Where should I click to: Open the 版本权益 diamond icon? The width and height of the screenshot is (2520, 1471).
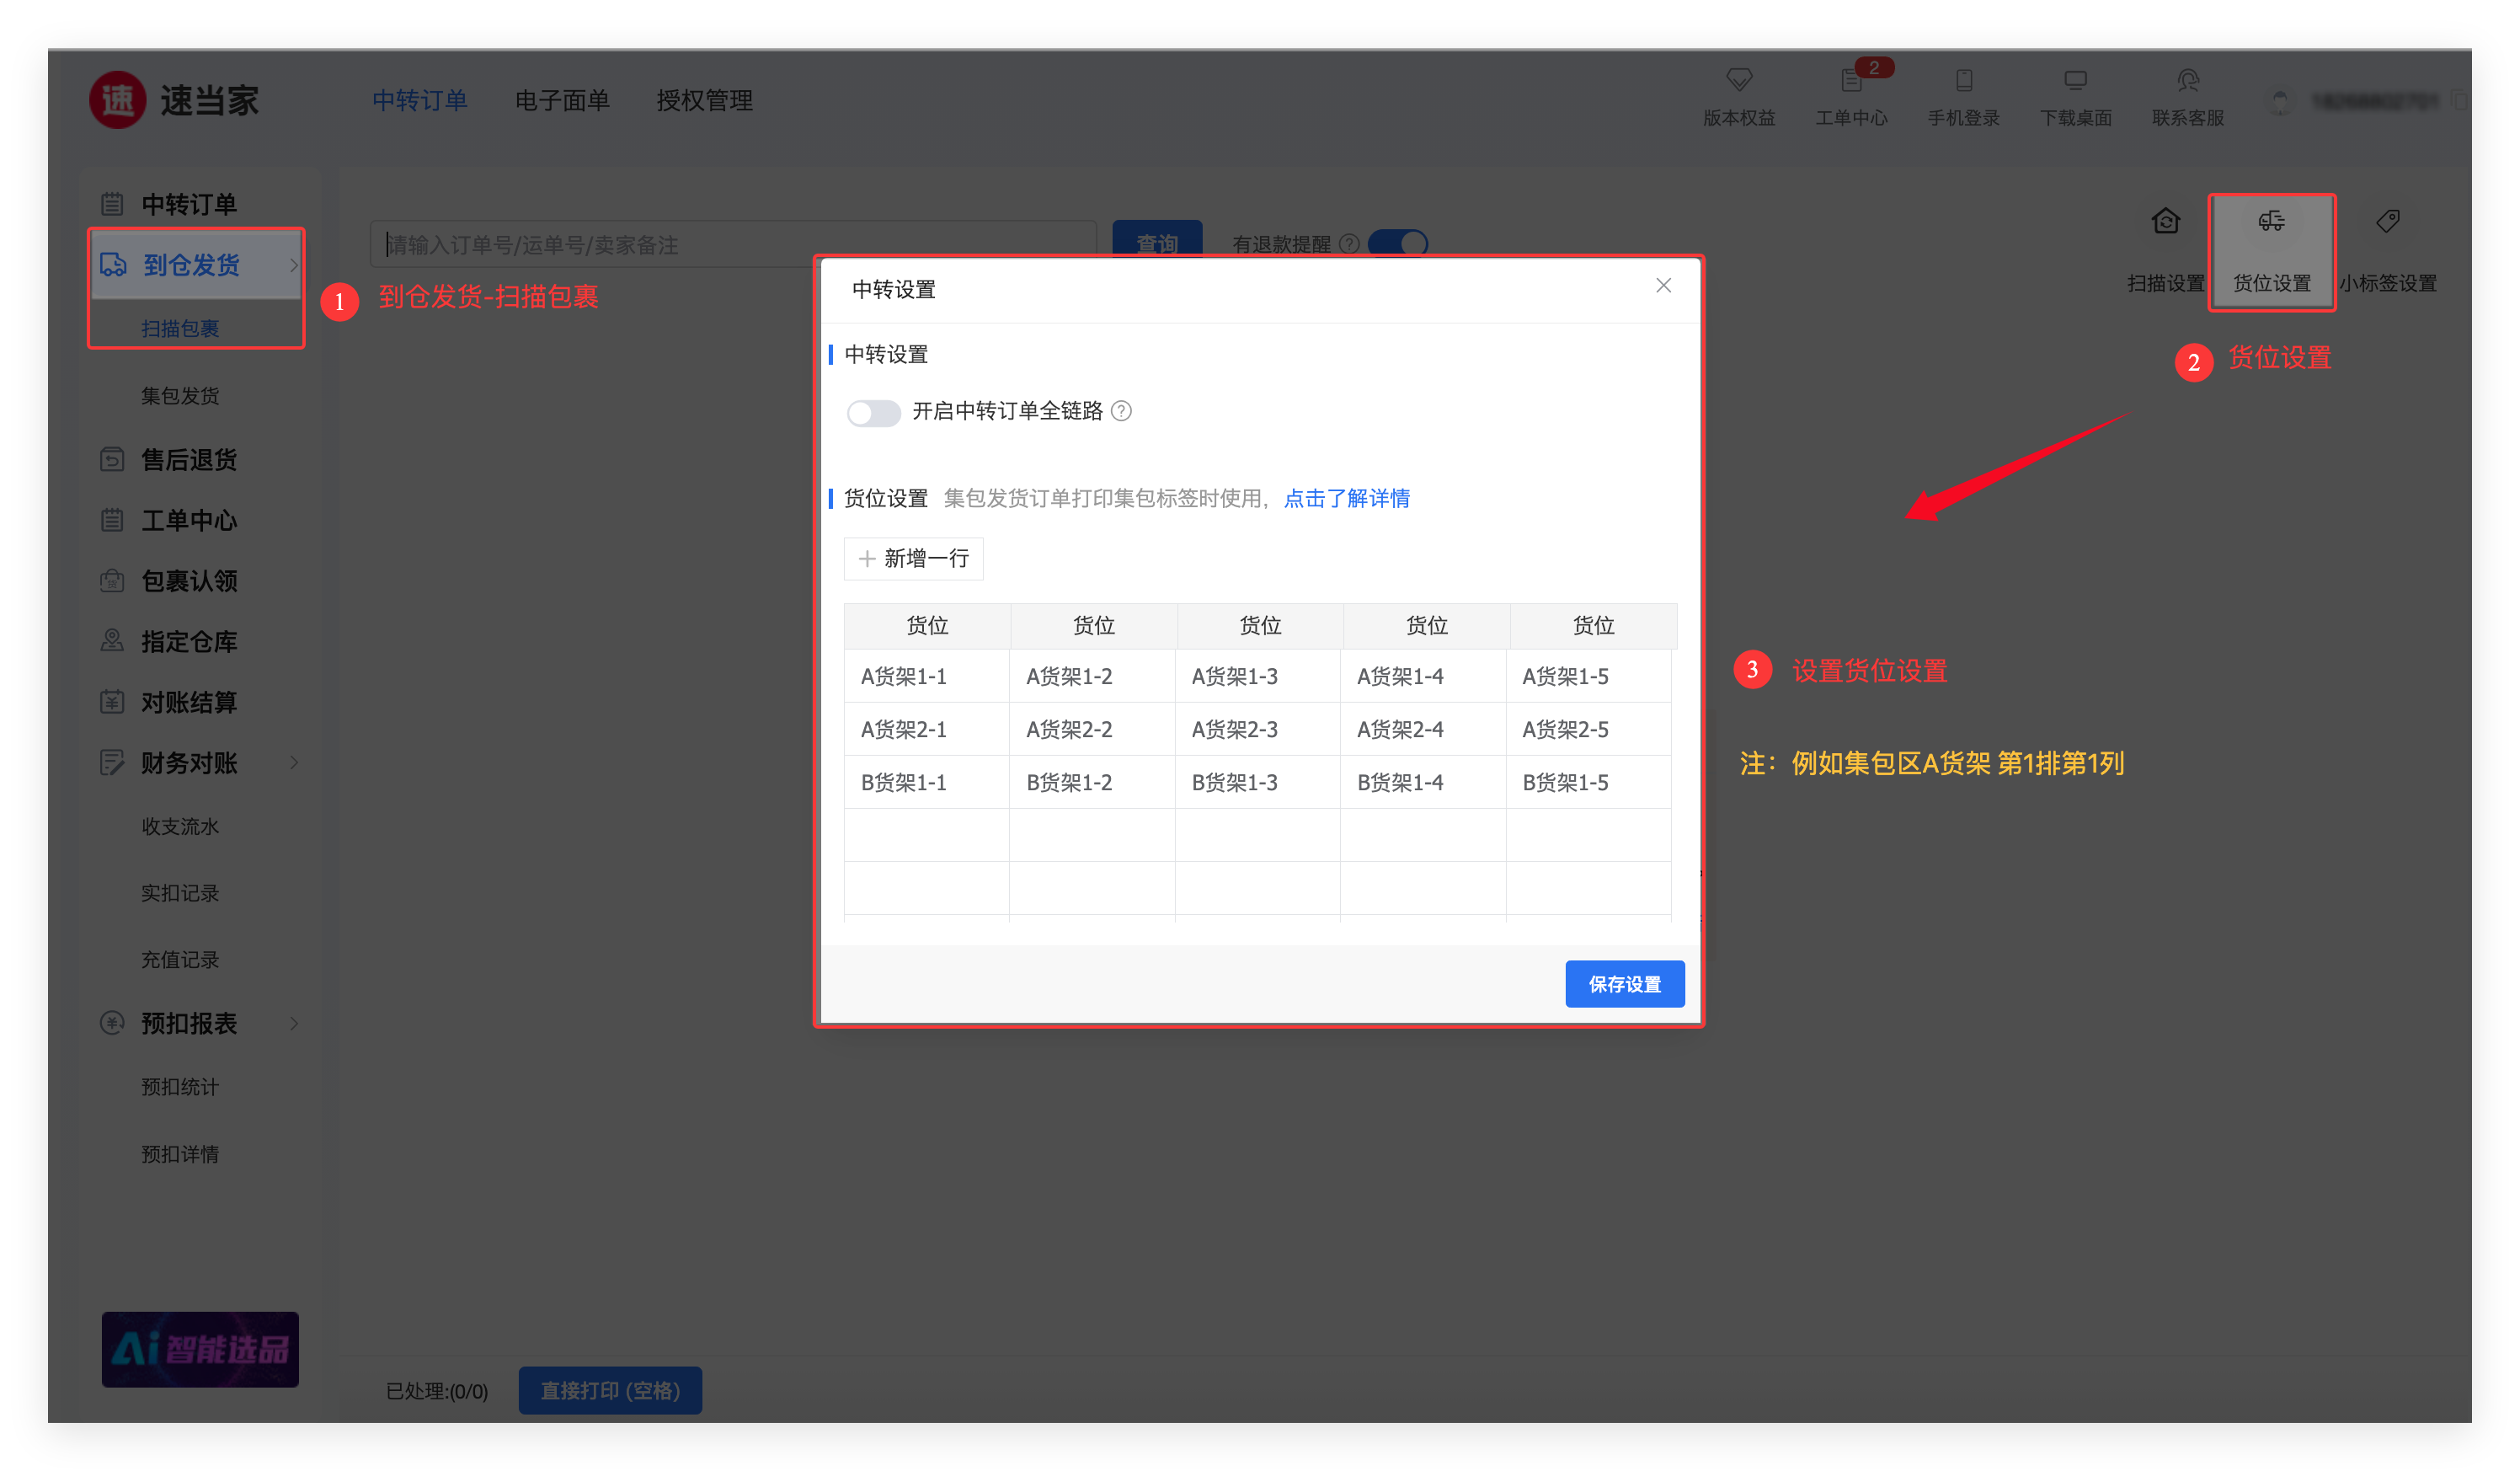(1738, 81)
